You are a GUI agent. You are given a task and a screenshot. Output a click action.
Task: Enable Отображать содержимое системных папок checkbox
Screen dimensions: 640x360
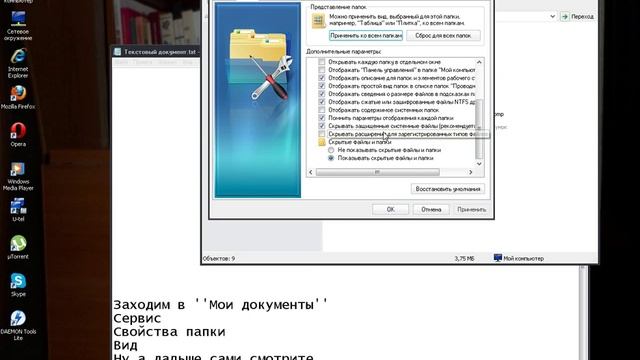coord(322,110)
